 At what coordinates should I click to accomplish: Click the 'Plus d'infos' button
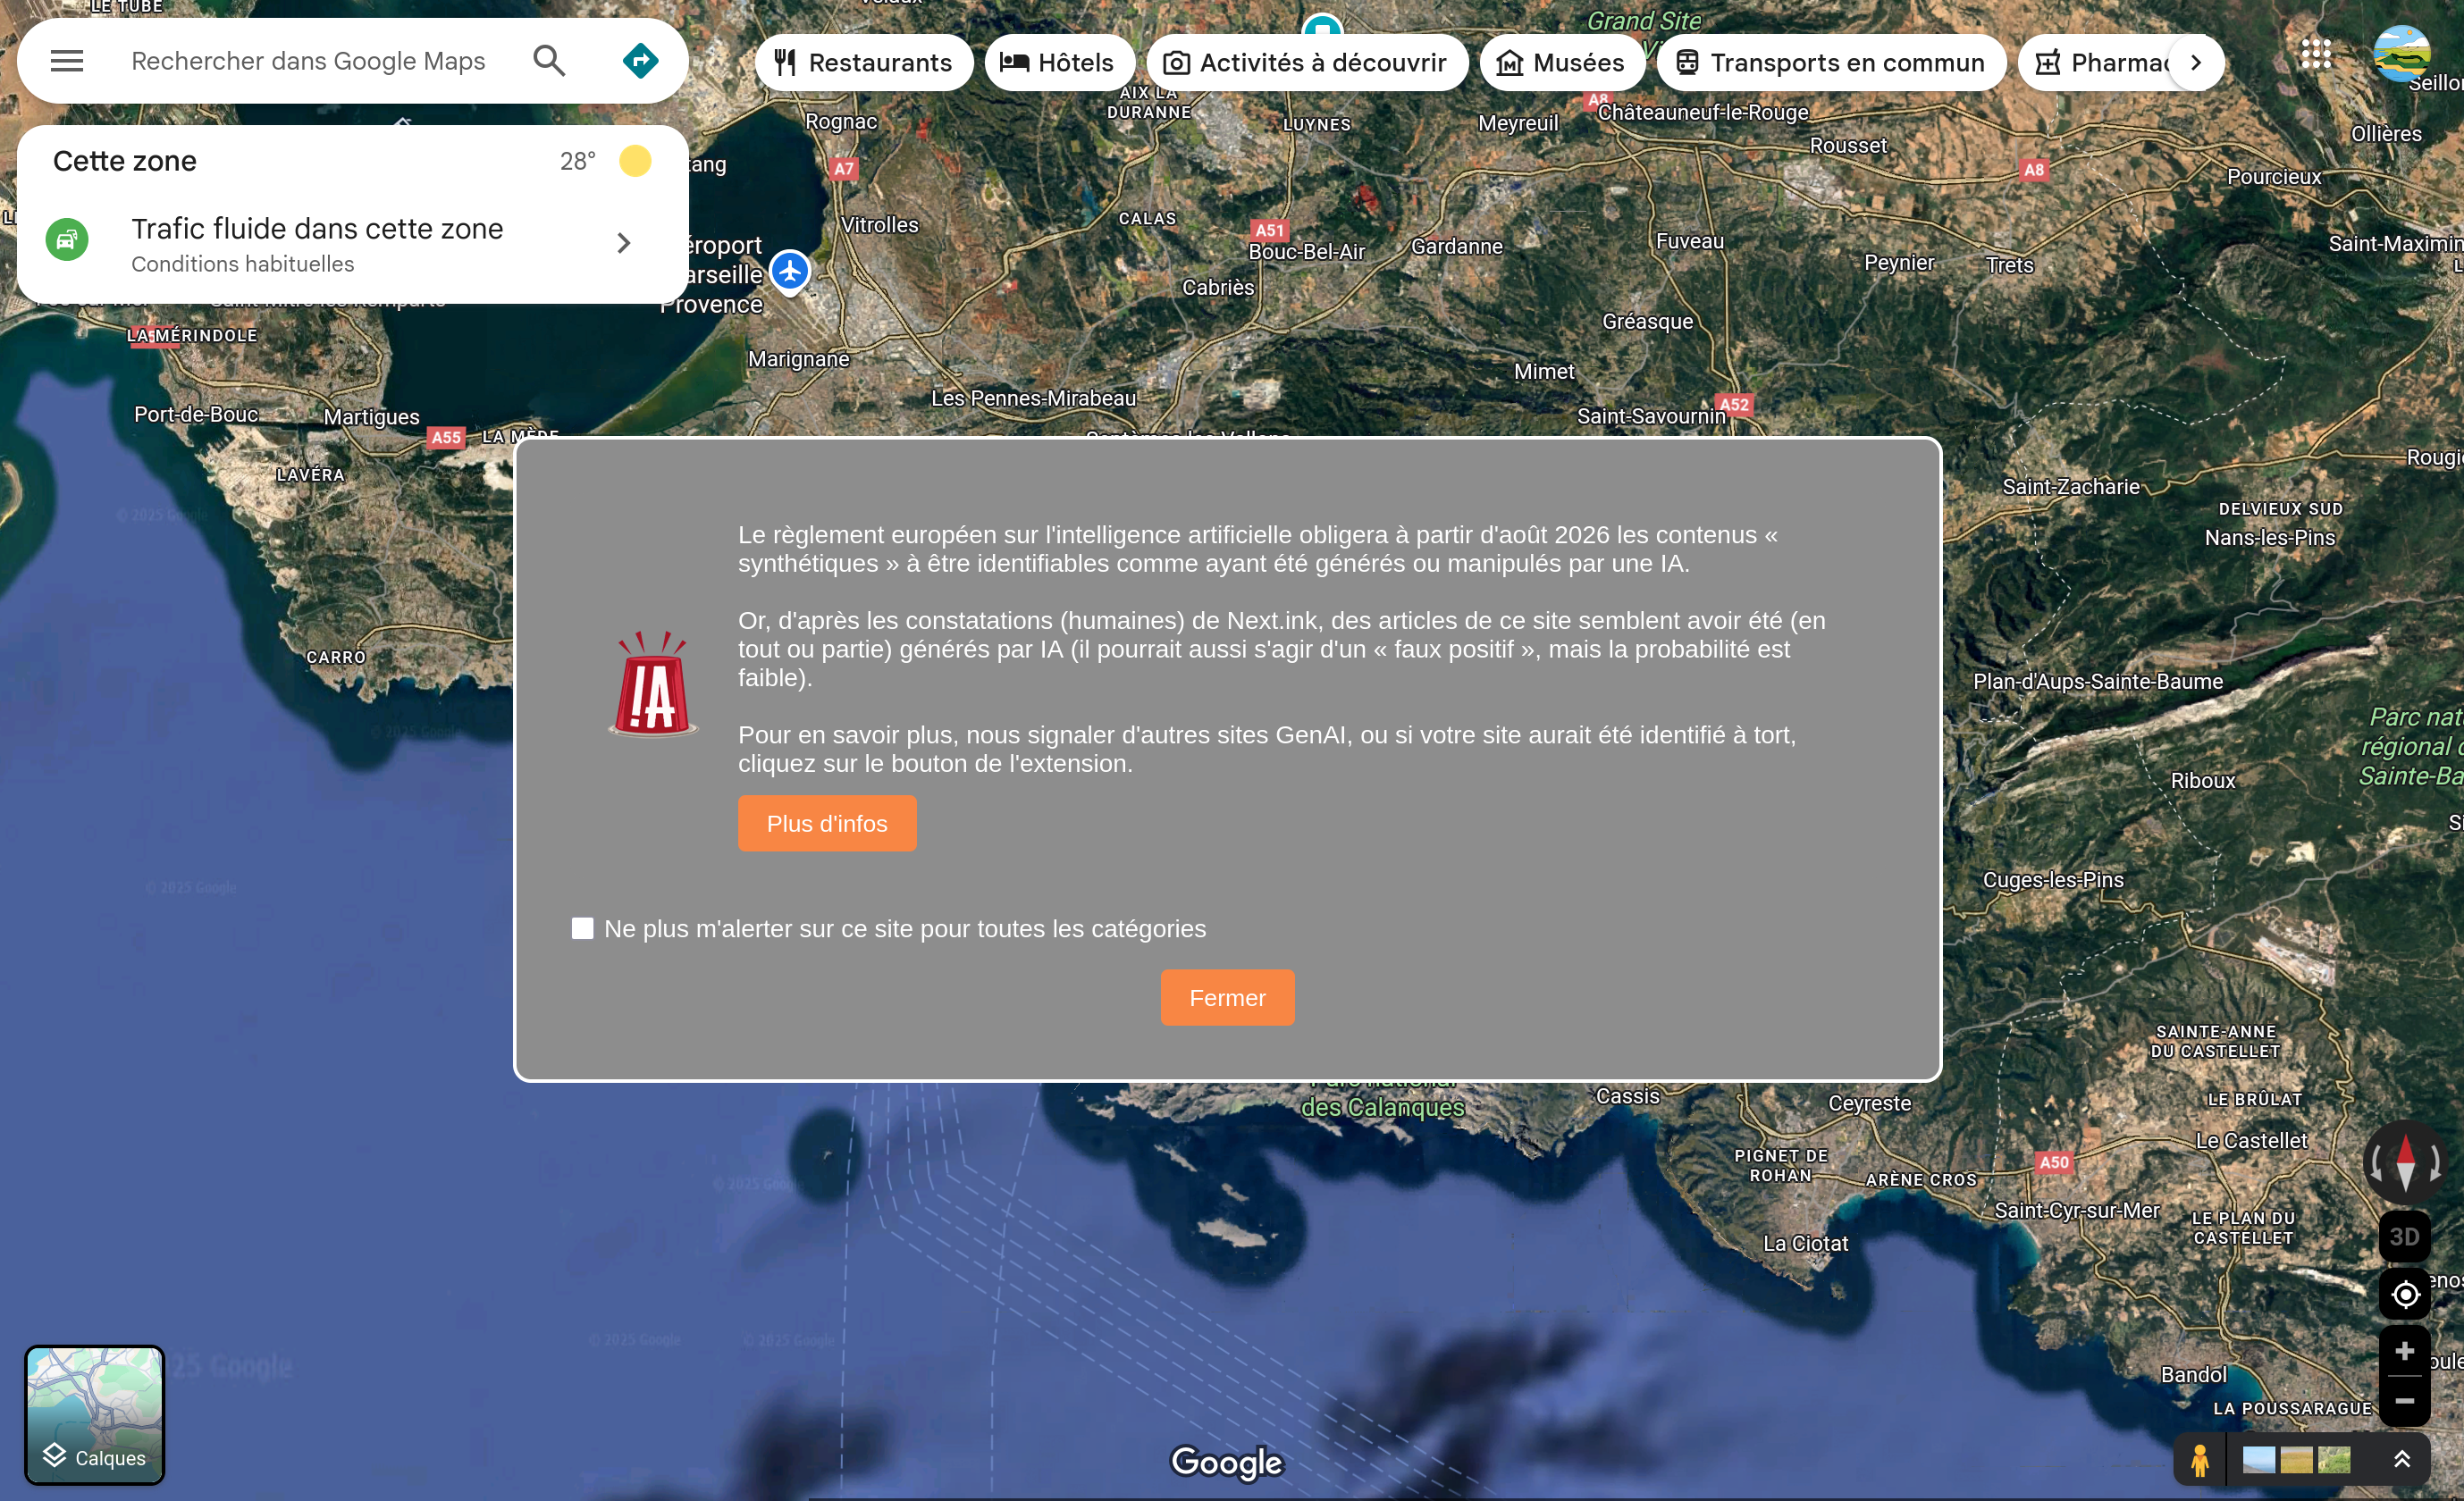826,823
